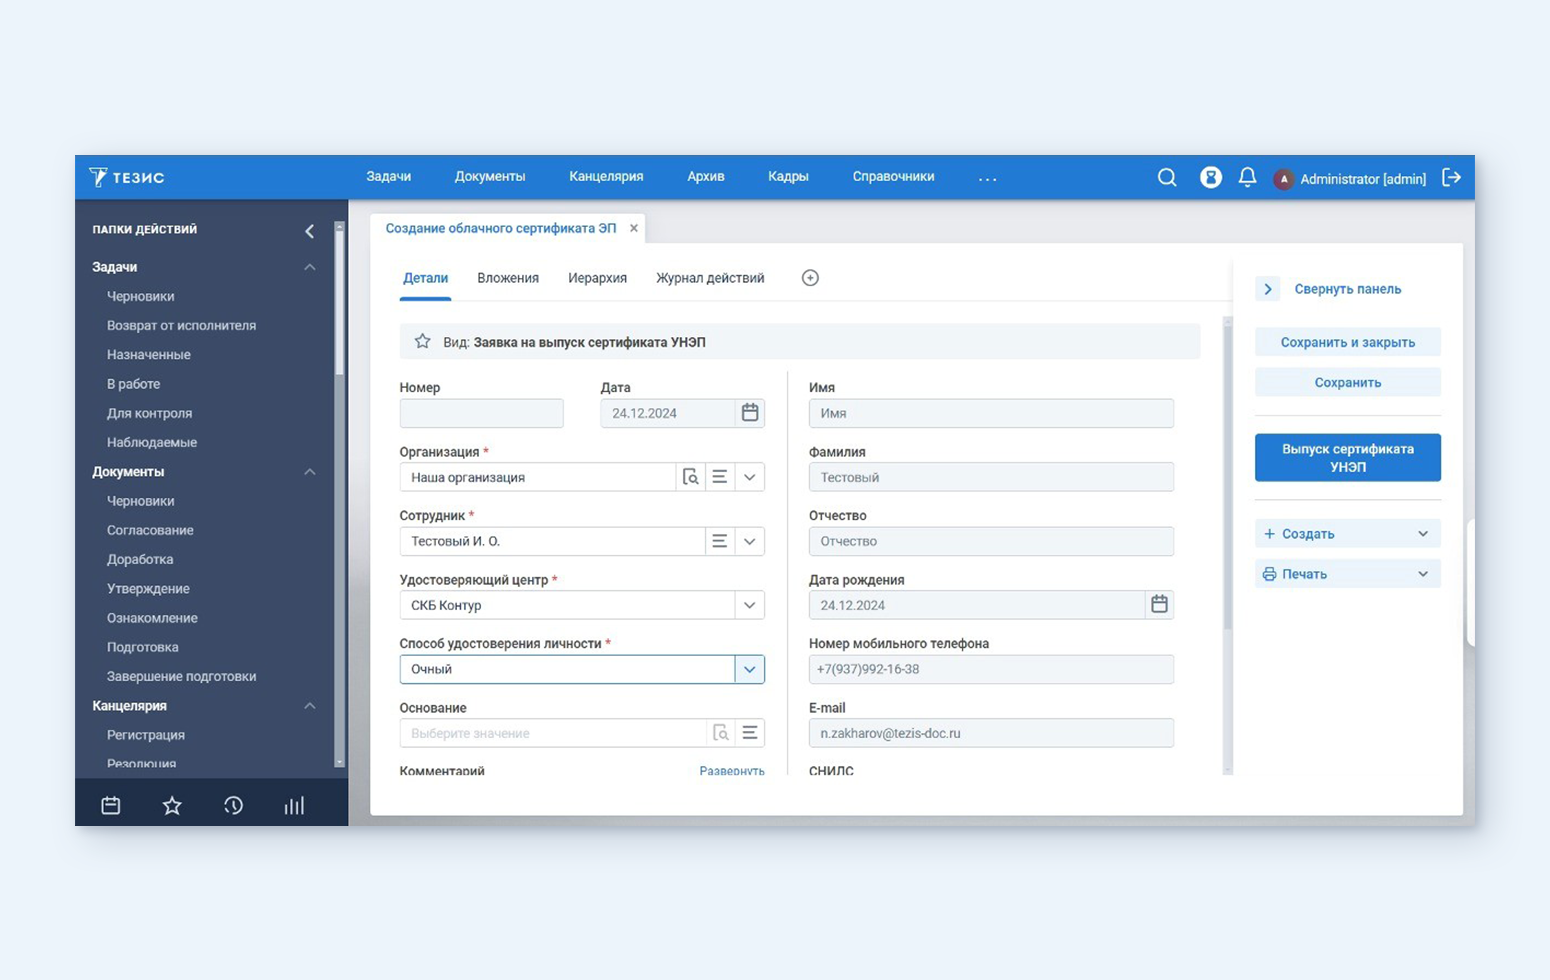The image size is (1550, 980).
Task: Click the E-mail input field
Action: click(991, 733)
